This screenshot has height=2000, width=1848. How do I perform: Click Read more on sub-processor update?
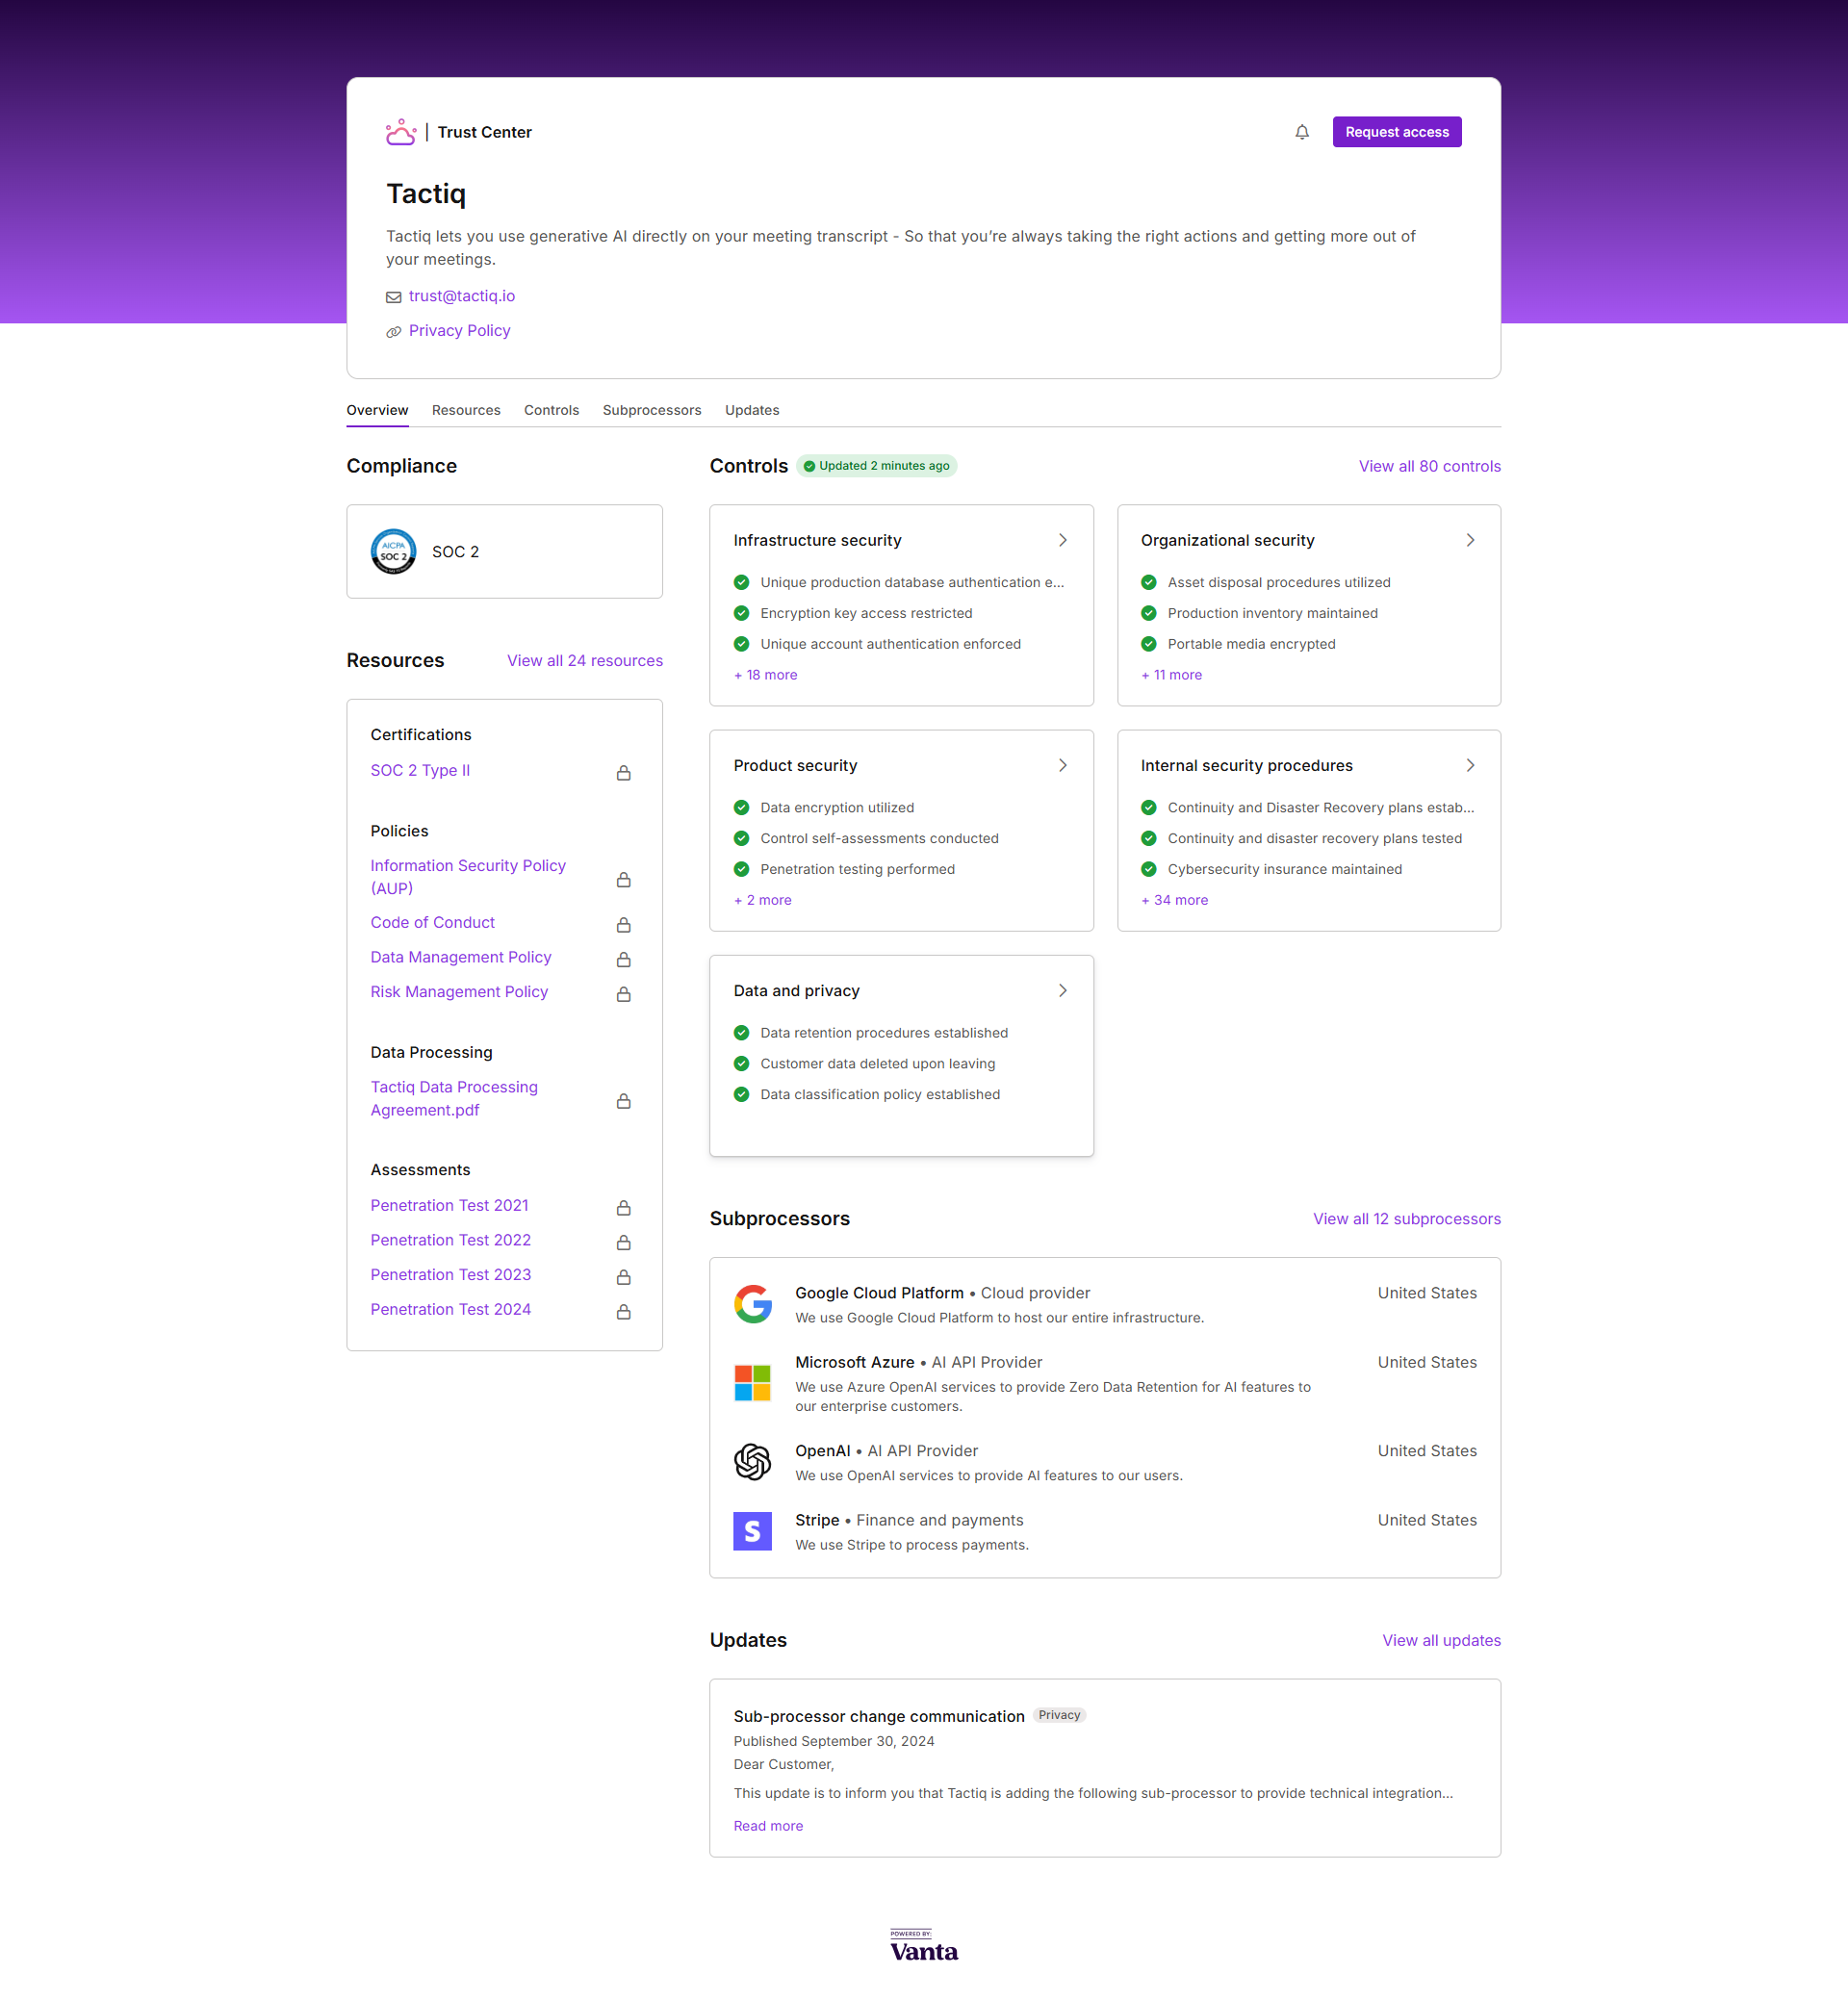click(x=767, y=1826)
